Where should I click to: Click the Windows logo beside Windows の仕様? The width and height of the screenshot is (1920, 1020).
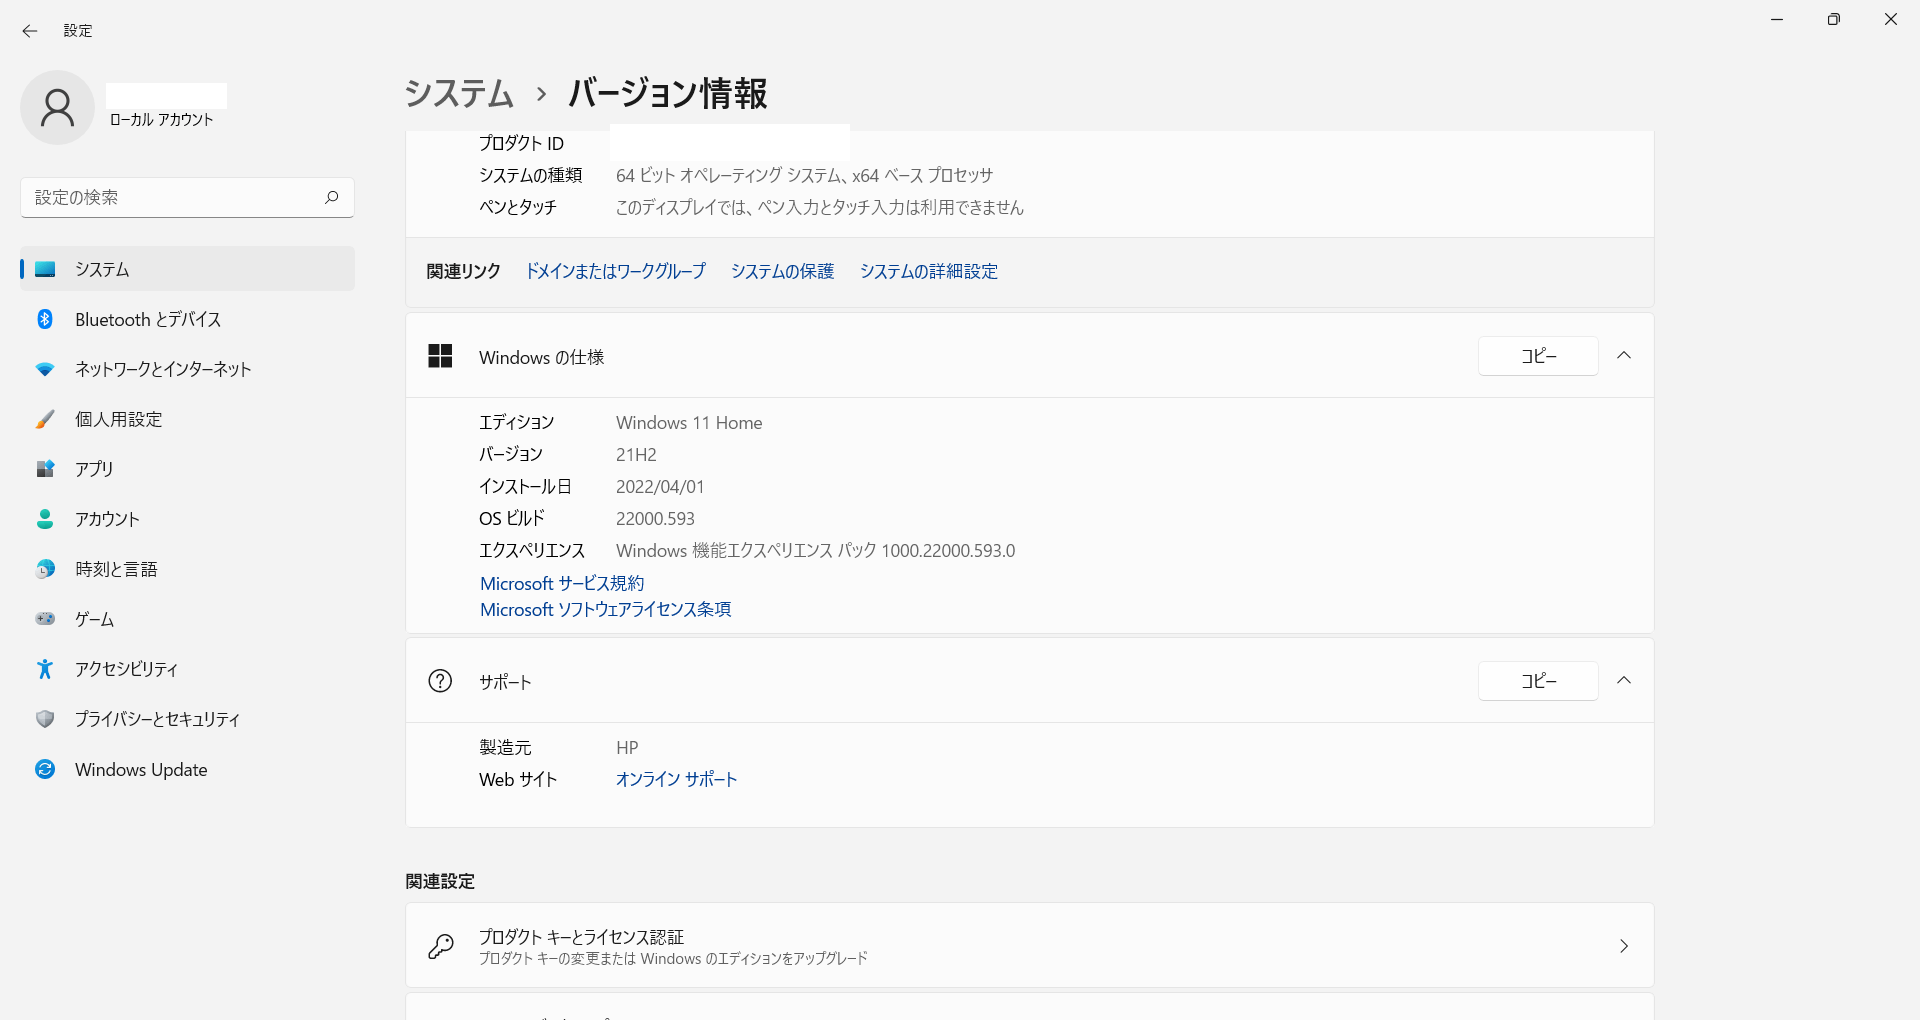[440, 356]
